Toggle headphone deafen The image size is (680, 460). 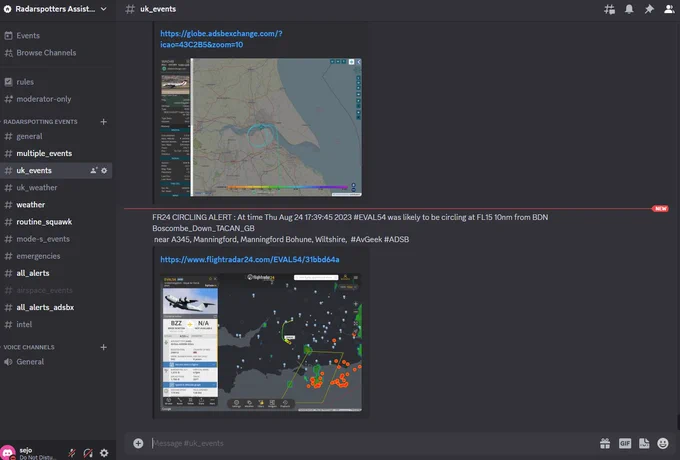88,453
